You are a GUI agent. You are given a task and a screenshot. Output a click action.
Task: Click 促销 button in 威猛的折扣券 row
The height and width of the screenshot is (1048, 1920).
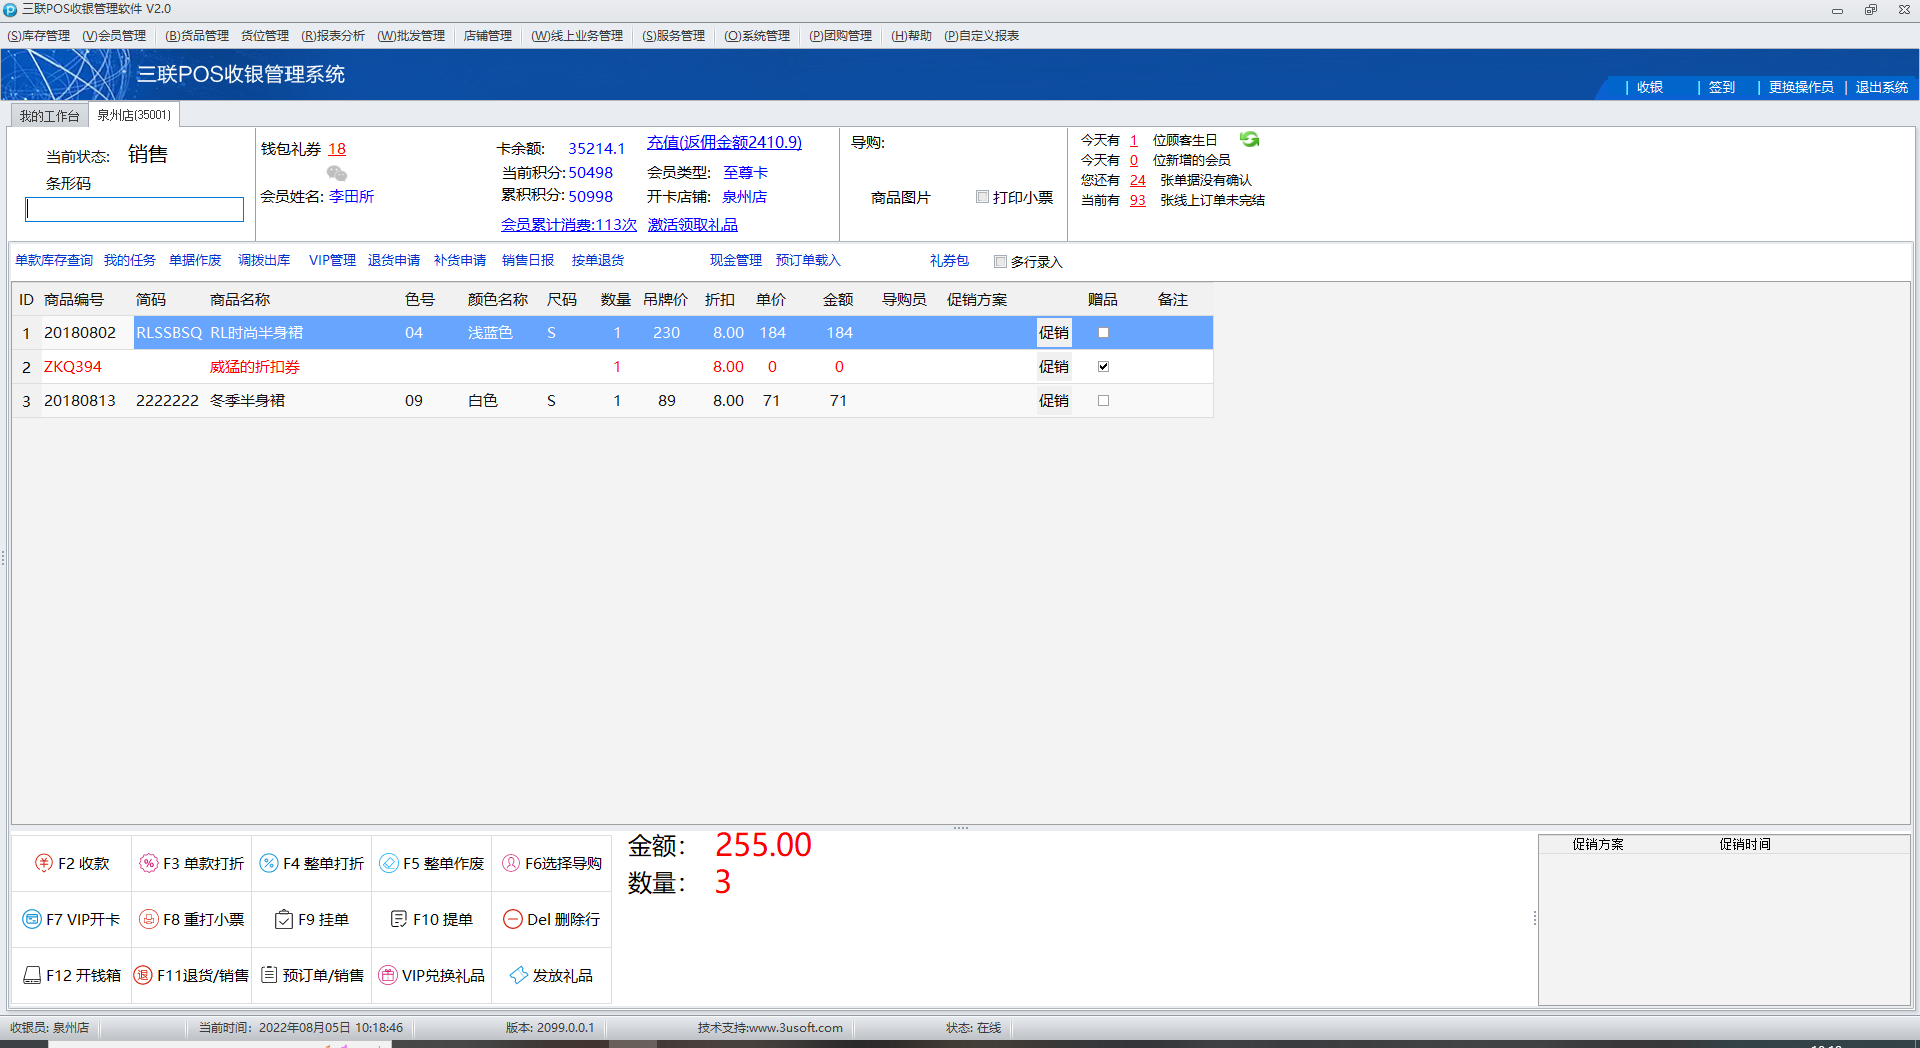[x=1054, y=367]
